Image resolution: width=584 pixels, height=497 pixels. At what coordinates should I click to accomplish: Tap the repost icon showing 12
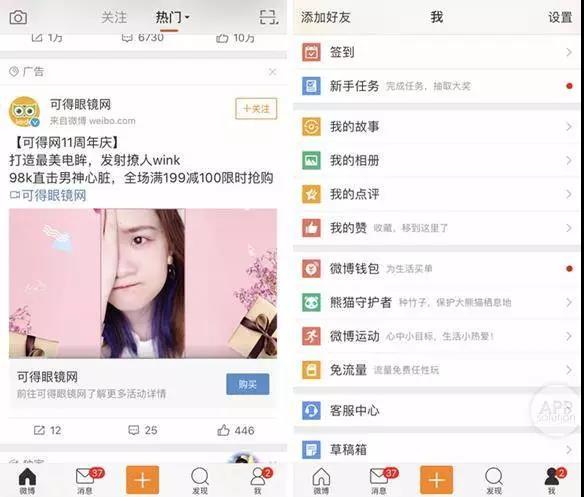click(39, 430)
